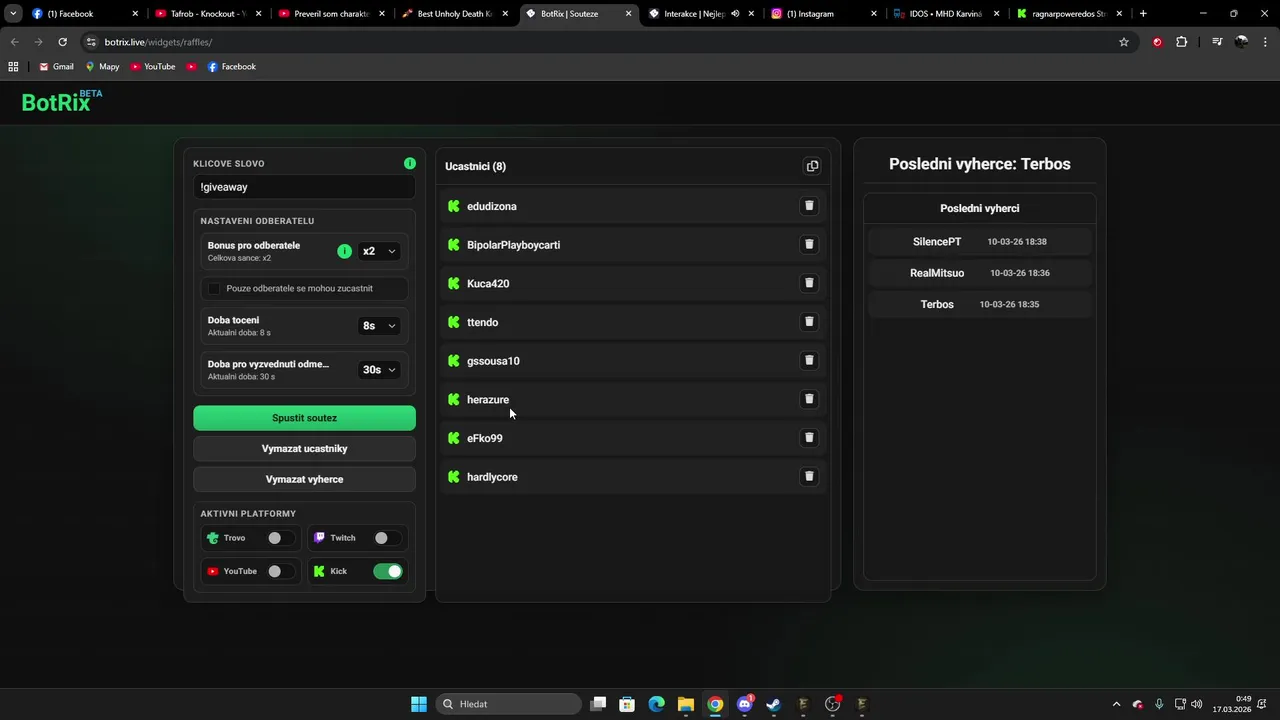Delete gssousa10 from participants
Screen dimensions: 1280x720
point(809,360)
